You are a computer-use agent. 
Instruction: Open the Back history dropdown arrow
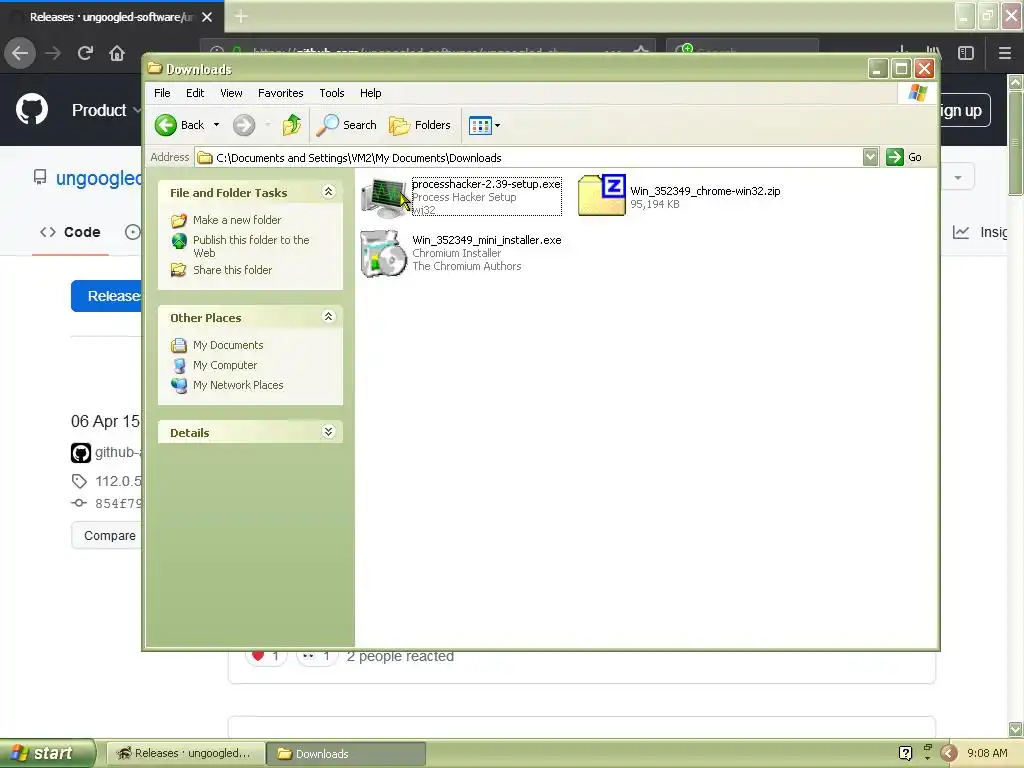216,125
